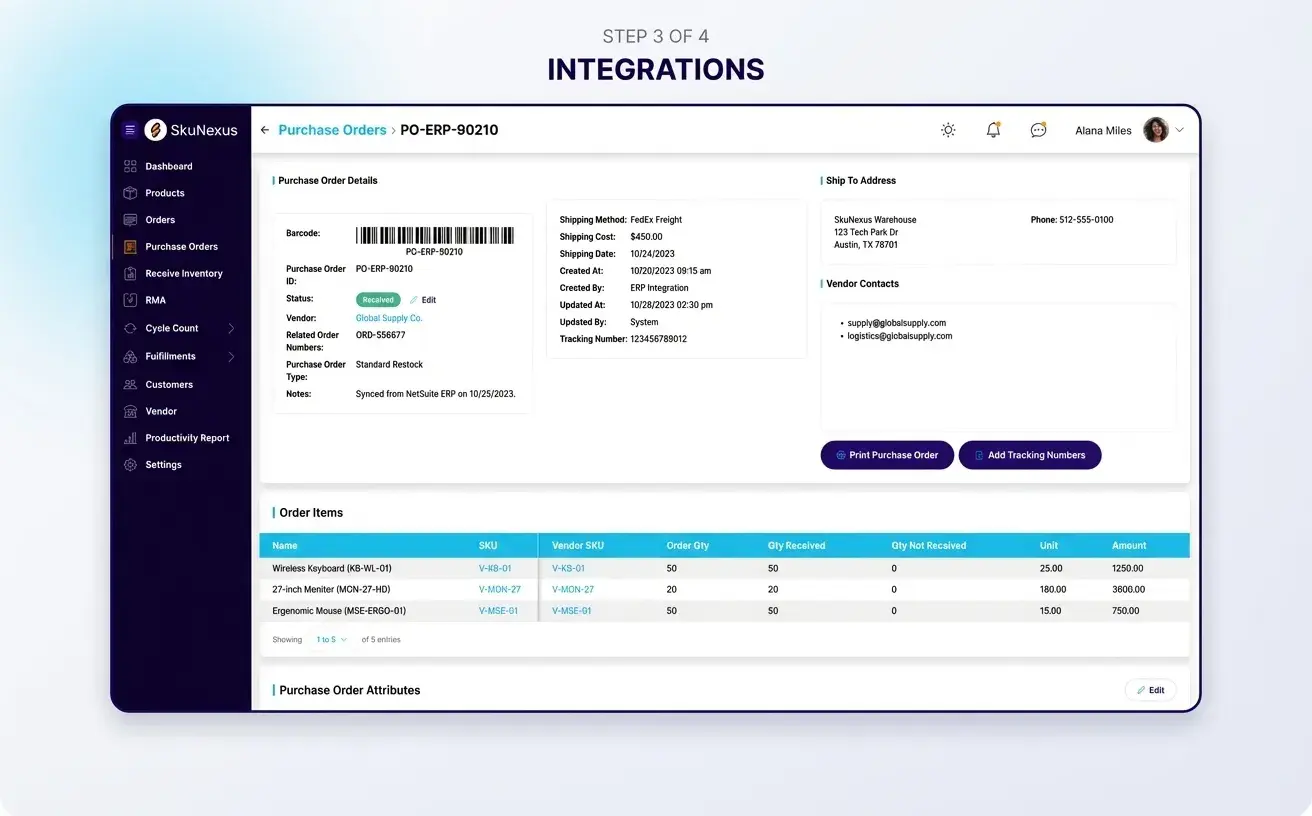The width and height of the screenshot is (1312, 816).
Task: Toggle the sidebar with the hamburger icon
Action: tap(130, 129)
